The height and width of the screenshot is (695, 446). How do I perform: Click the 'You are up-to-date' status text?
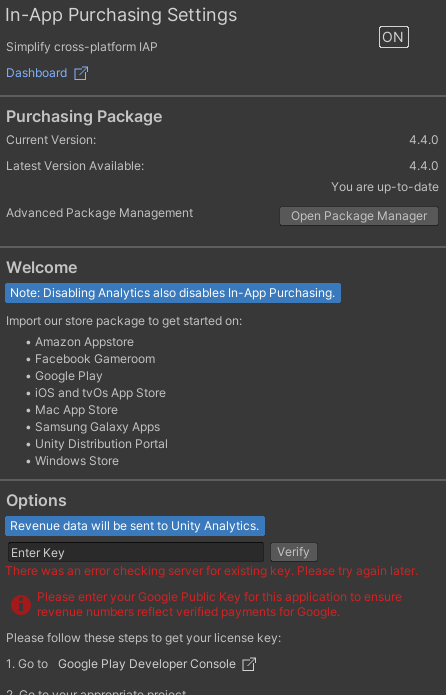(x=385, y=187)
